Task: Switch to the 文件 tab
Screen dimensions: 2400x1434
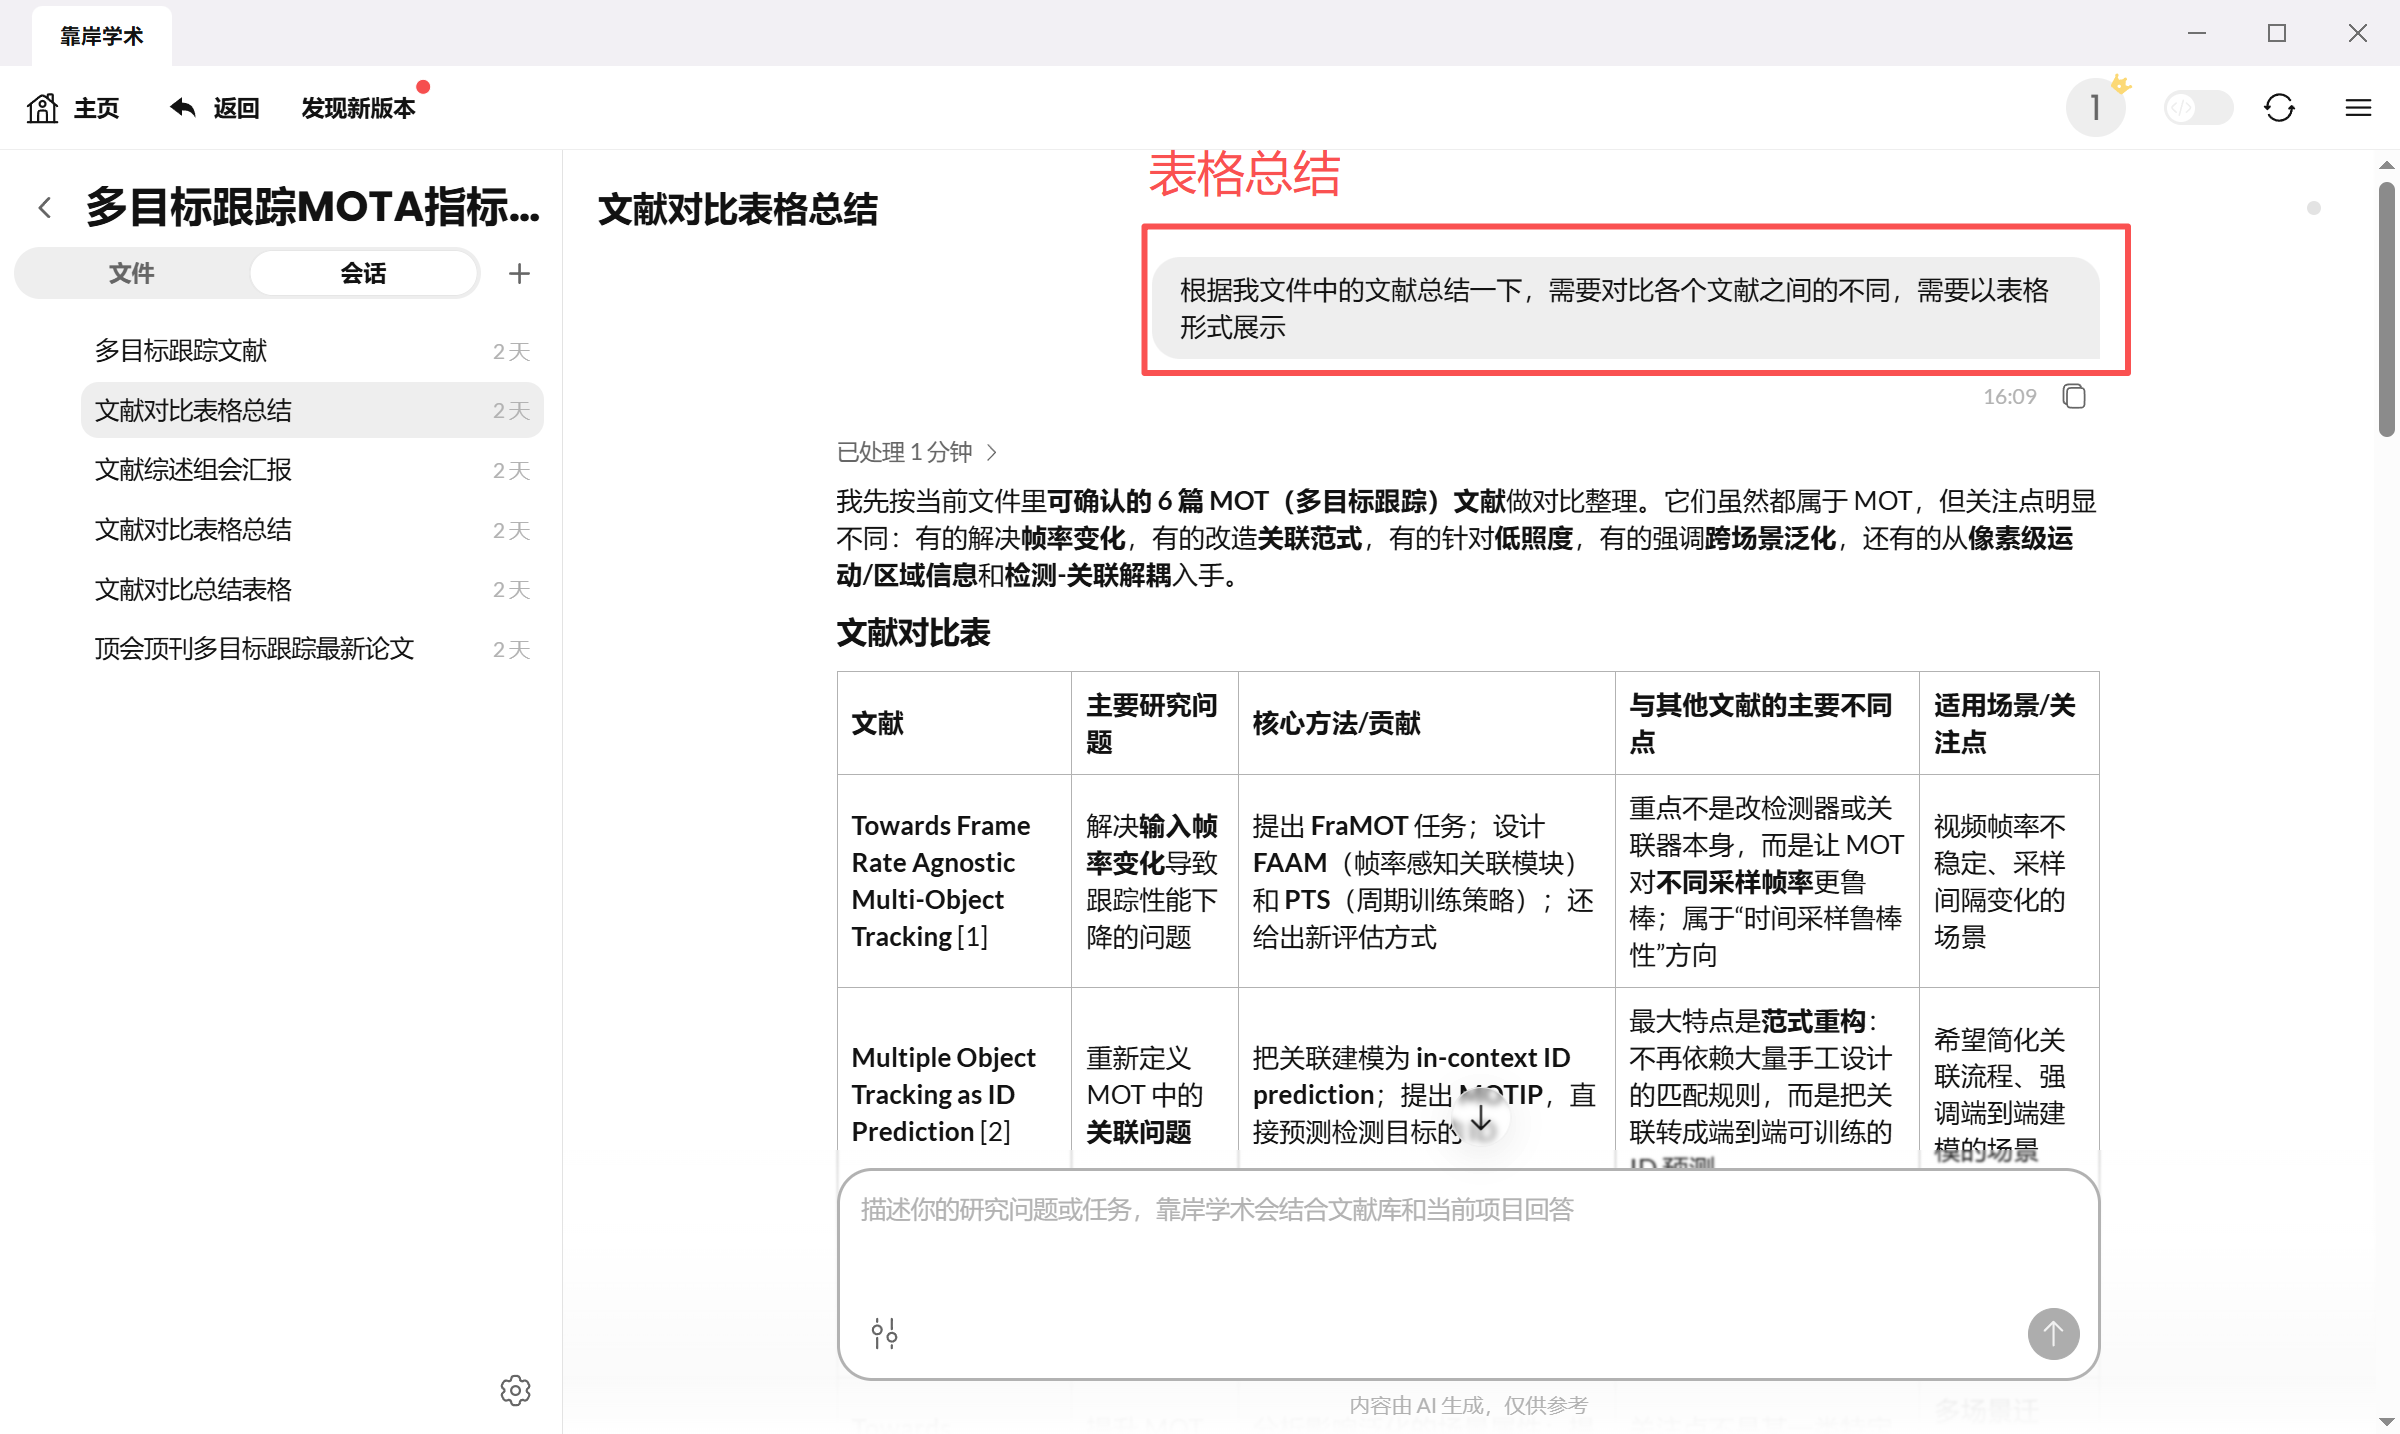Action: pos(132,273)
